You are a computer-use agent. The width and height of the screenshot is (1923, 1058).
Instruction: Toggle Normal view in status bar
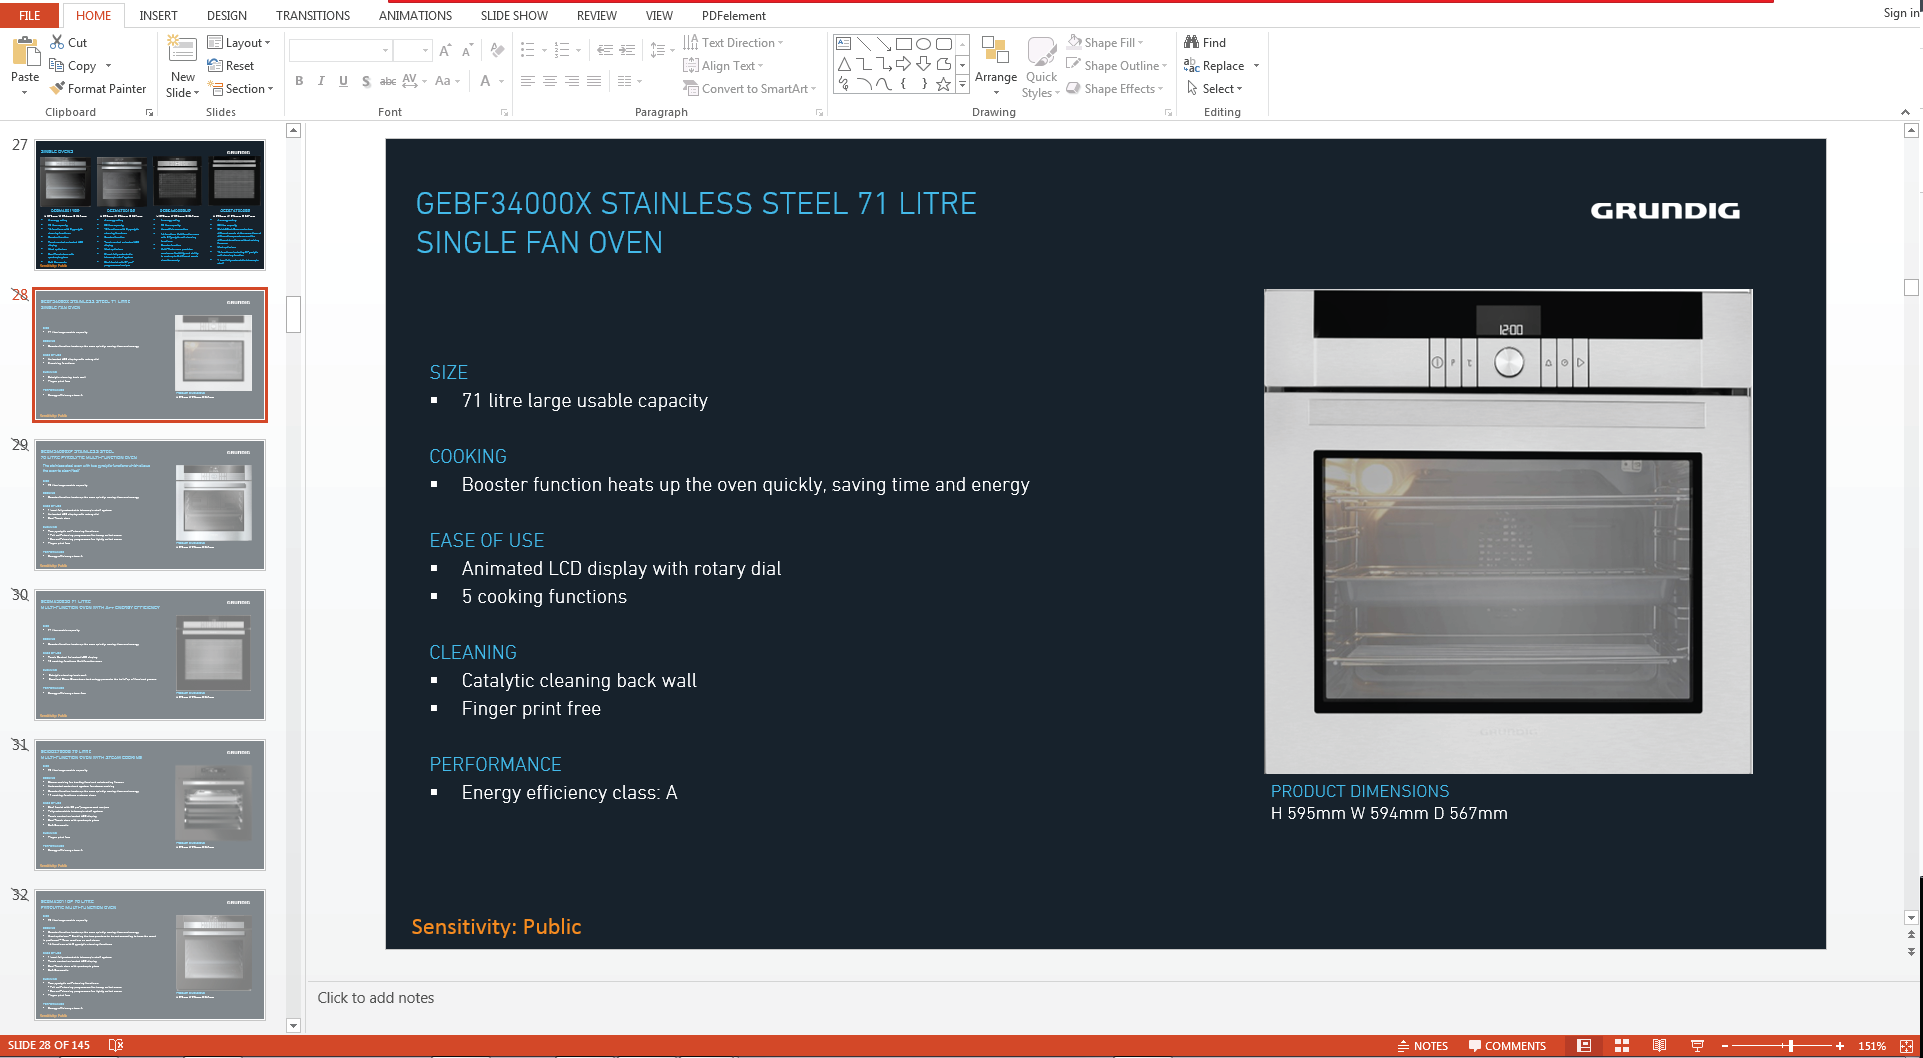[1584, 1046]
